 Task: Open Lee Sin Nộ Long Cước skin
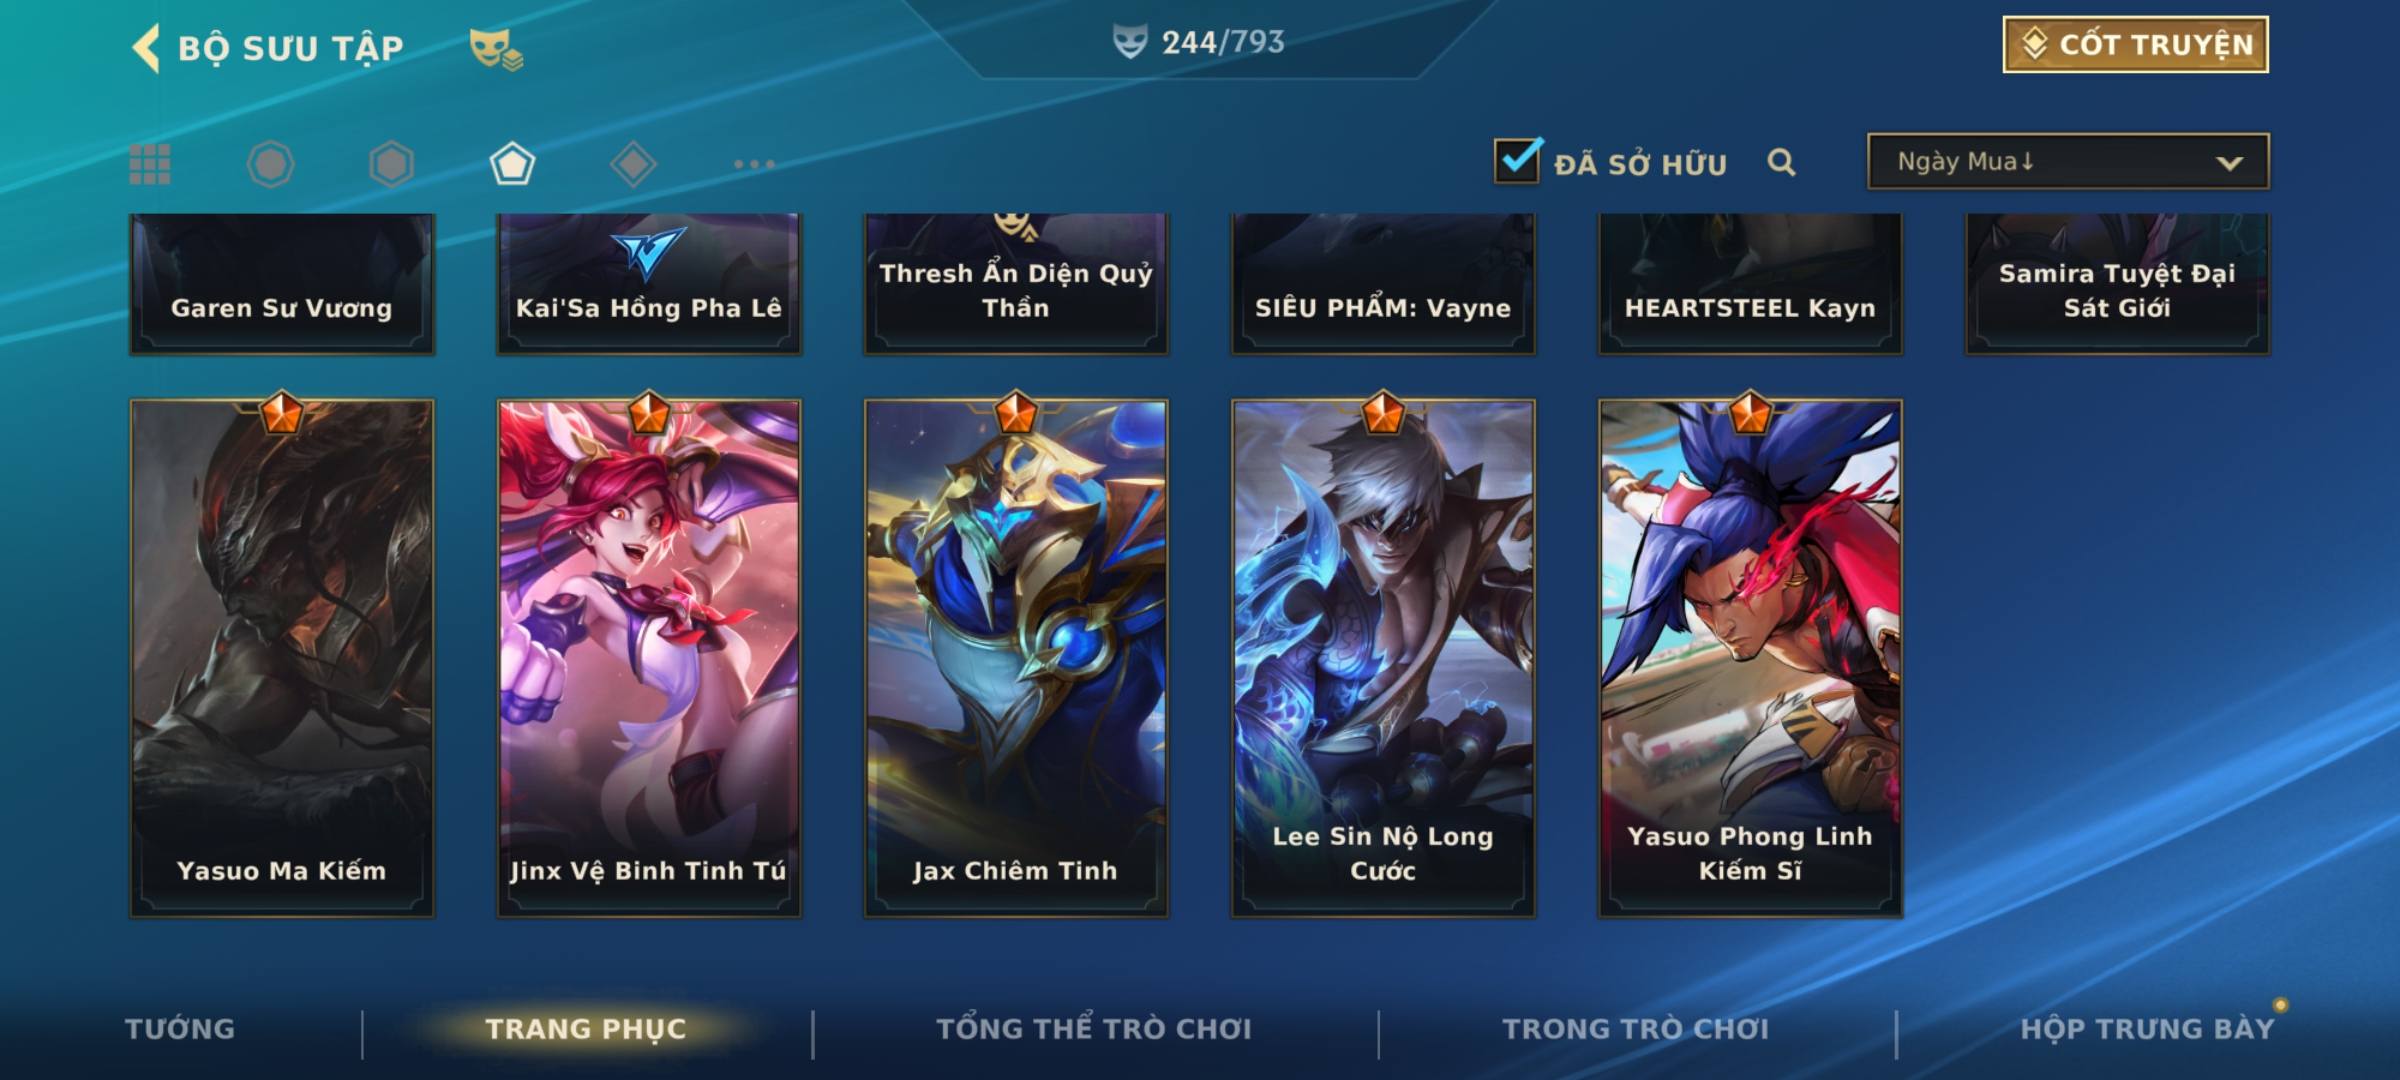1383,658
